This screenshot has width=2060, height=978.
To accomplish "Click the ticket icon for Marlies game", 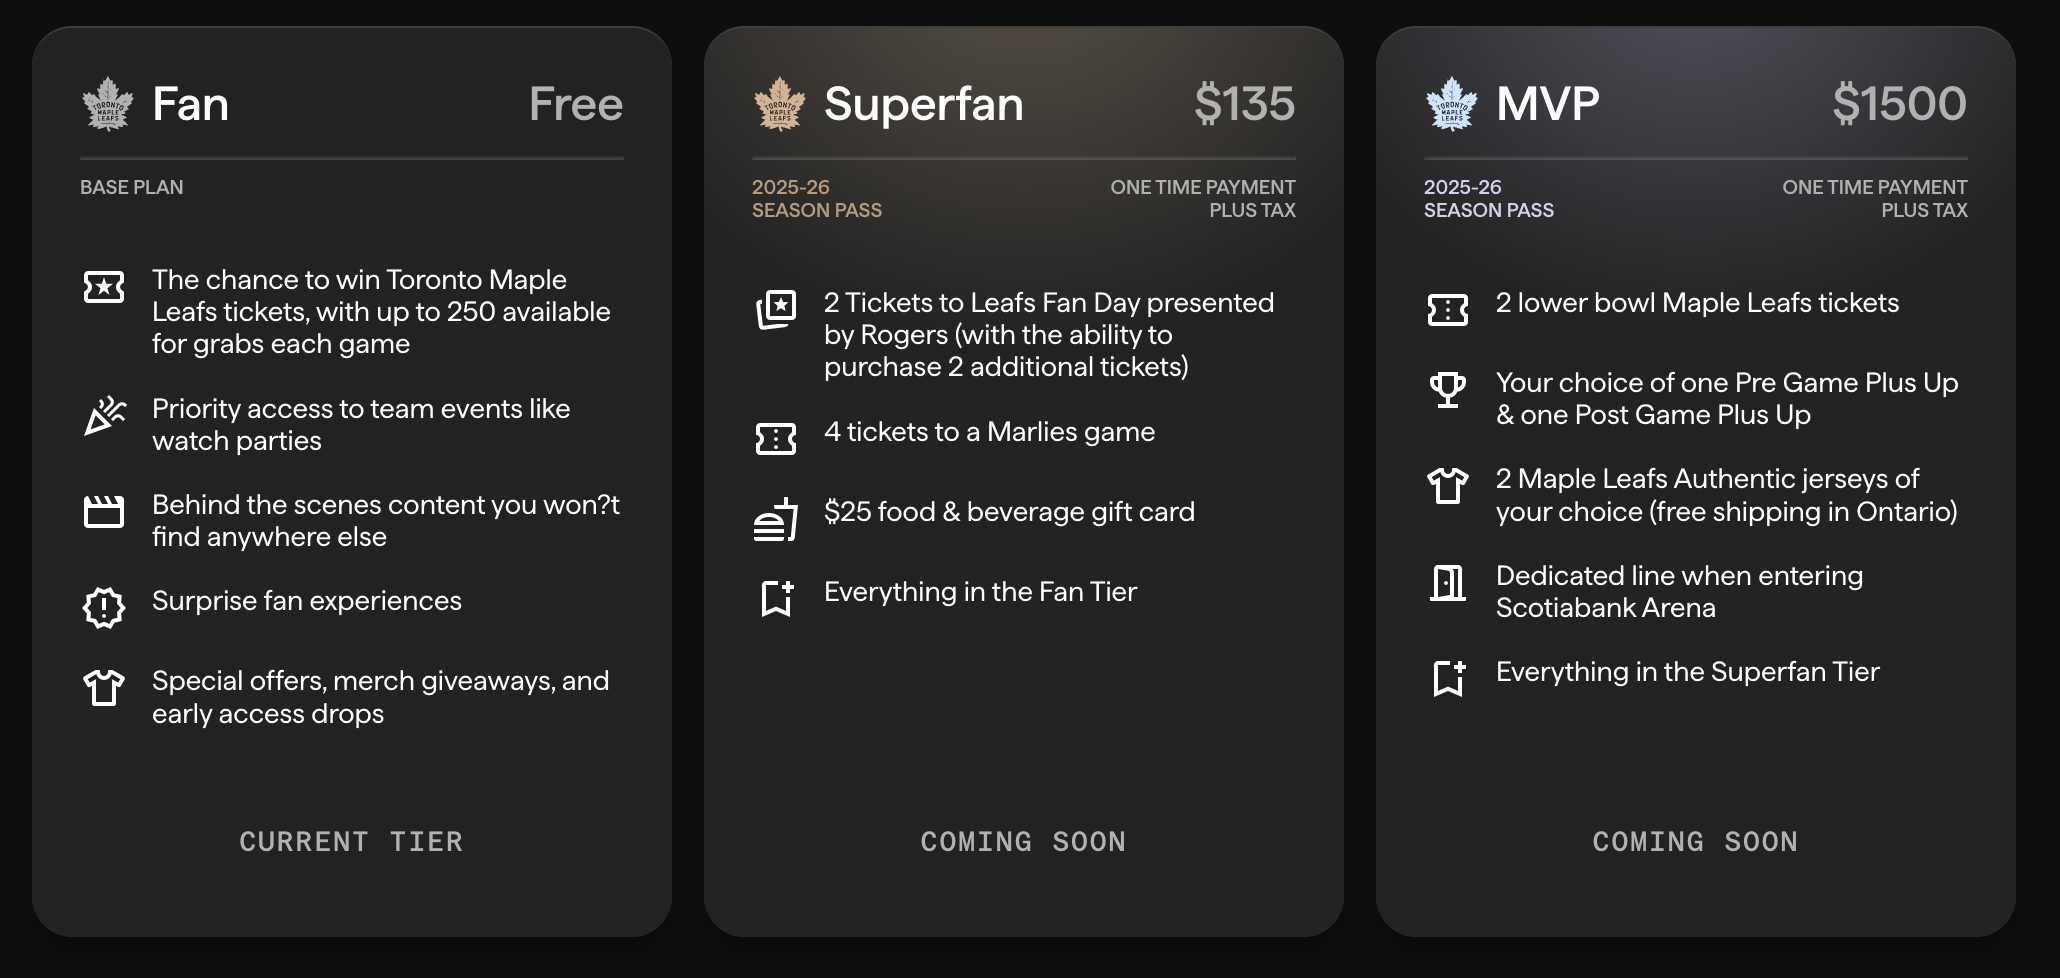I will [776, 439].
